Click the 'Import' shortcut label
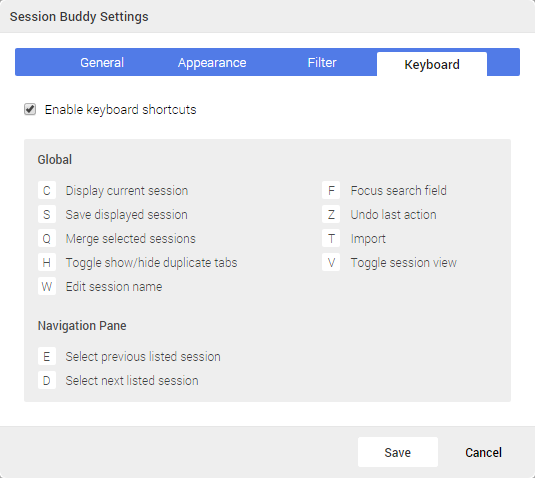Viewport: 535px width, 478px height. [368, 239]
